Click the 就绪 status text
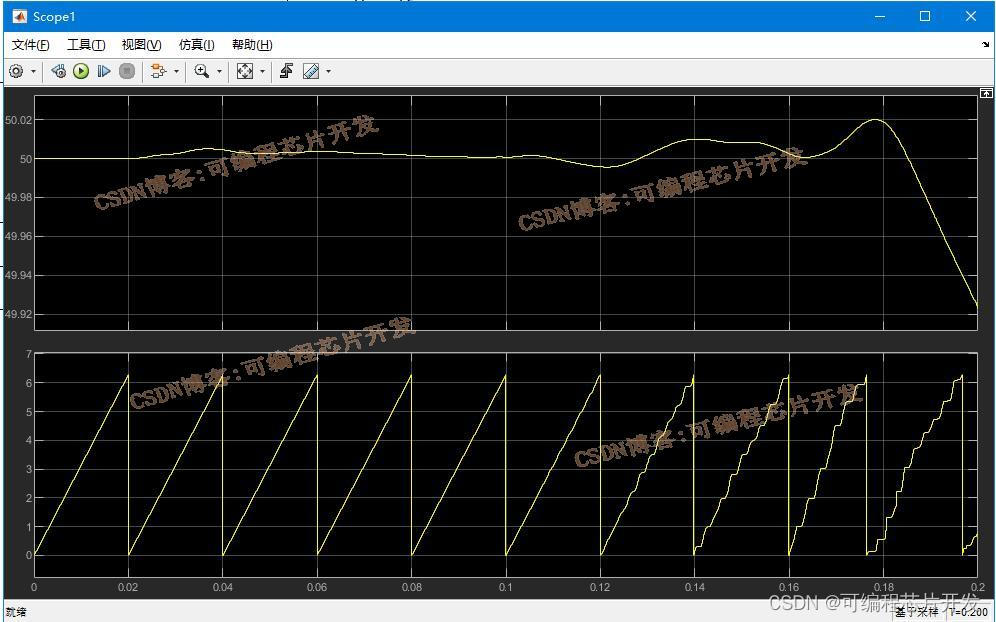 (x=15, y=613)
